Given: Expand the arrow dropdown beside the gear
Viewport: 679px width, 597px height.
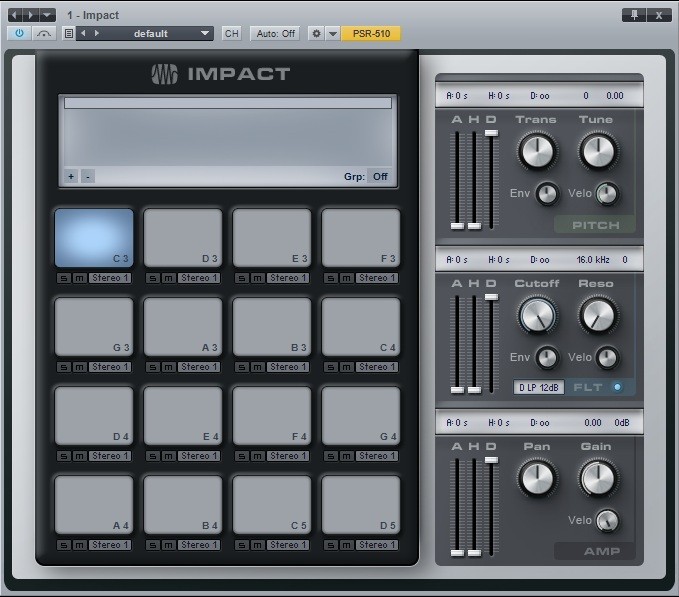Looking at the screenshot, I should [333, 33].
